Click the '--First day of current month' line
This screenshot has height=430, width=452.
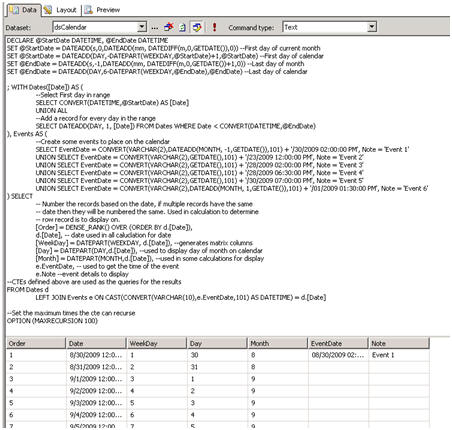[x=163, y=48]
